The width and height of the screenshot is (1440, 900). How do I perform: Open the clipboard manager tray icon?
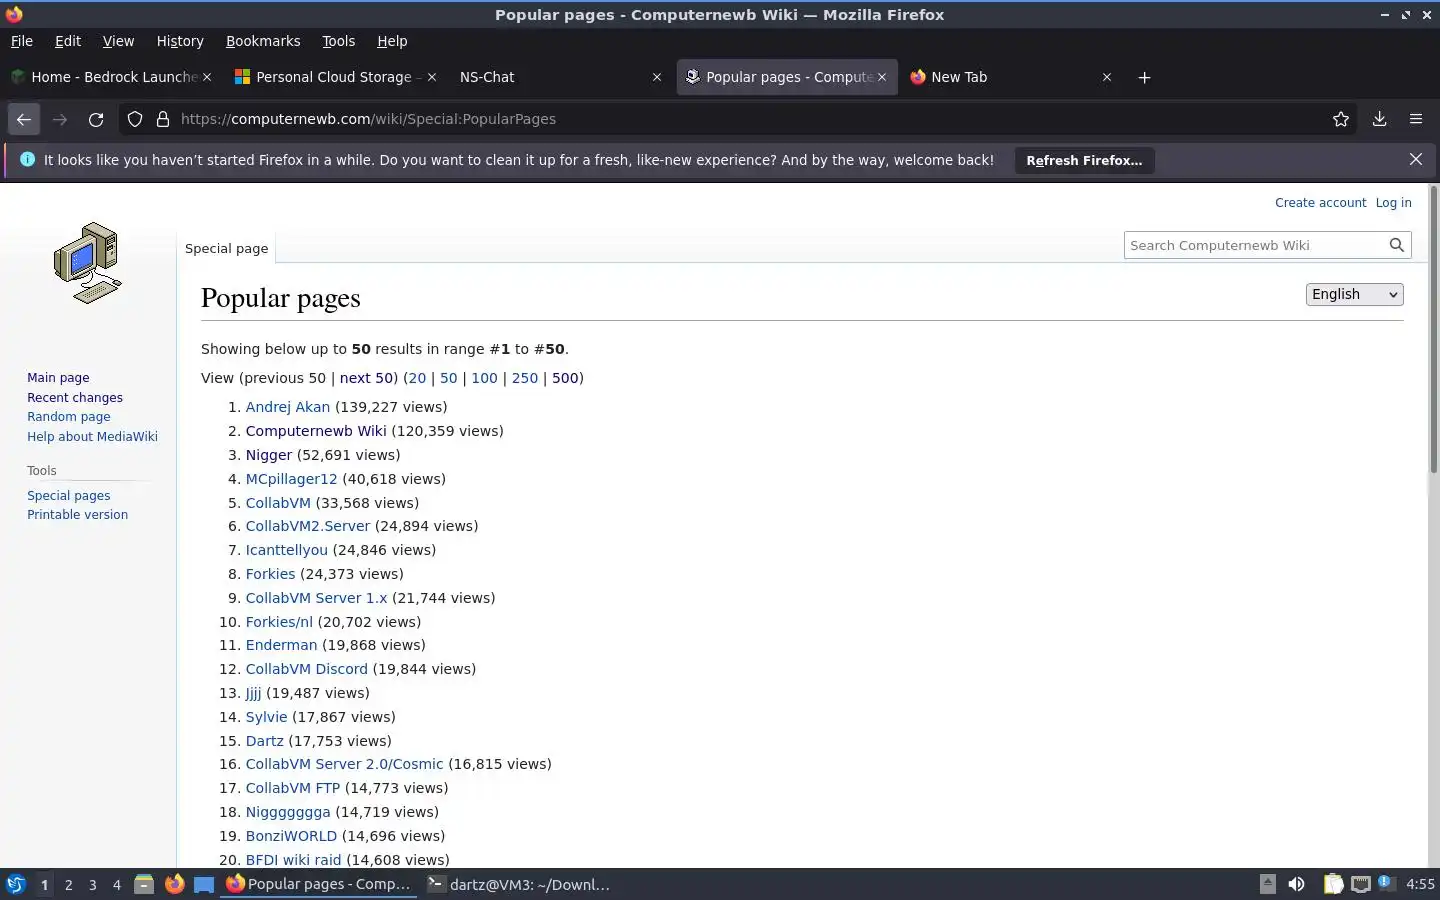point(1333,884)
